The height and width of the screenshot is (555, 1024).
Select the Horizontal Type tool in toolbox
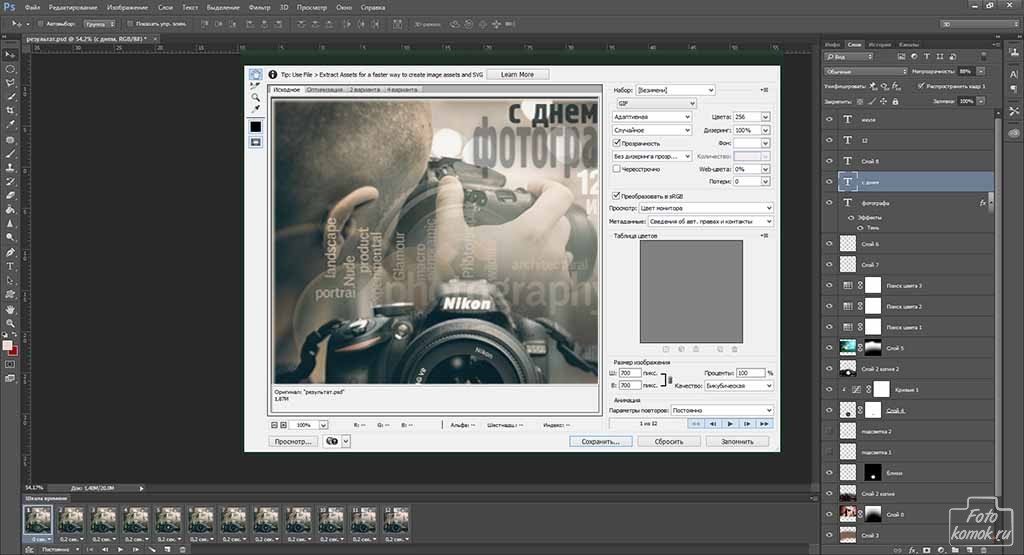tap(10, 266)
